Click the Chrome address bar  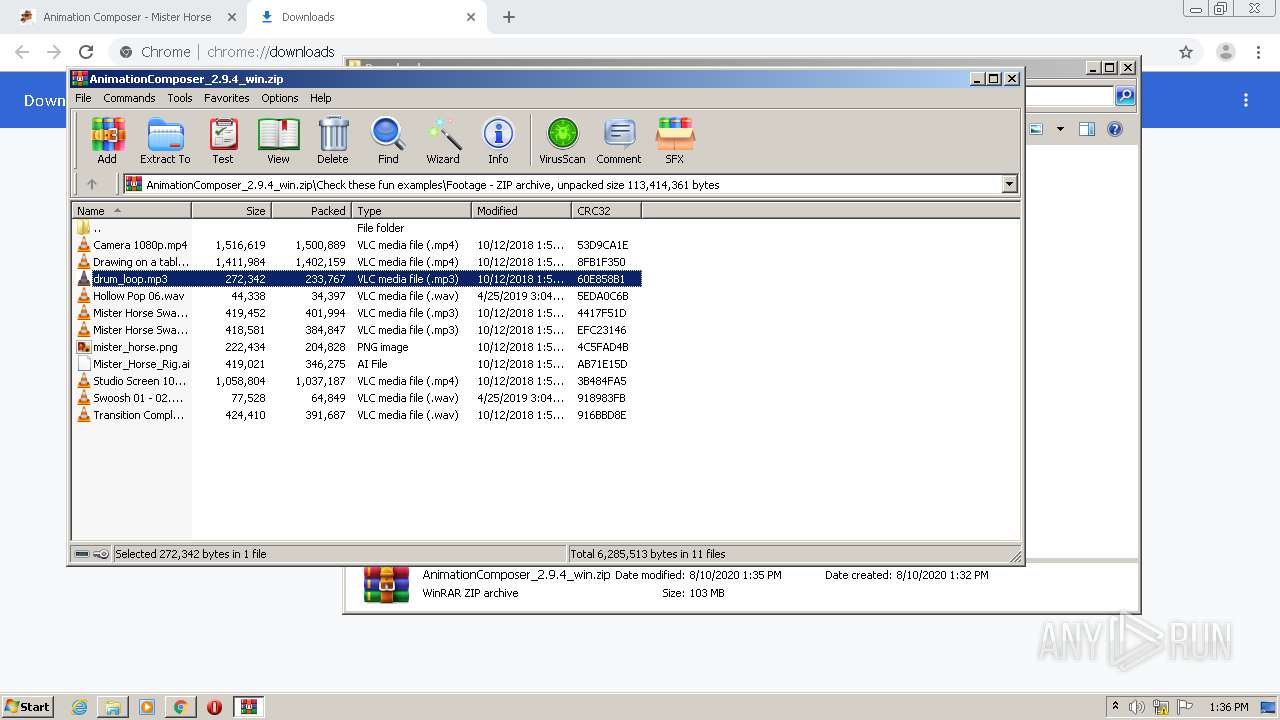640,52
